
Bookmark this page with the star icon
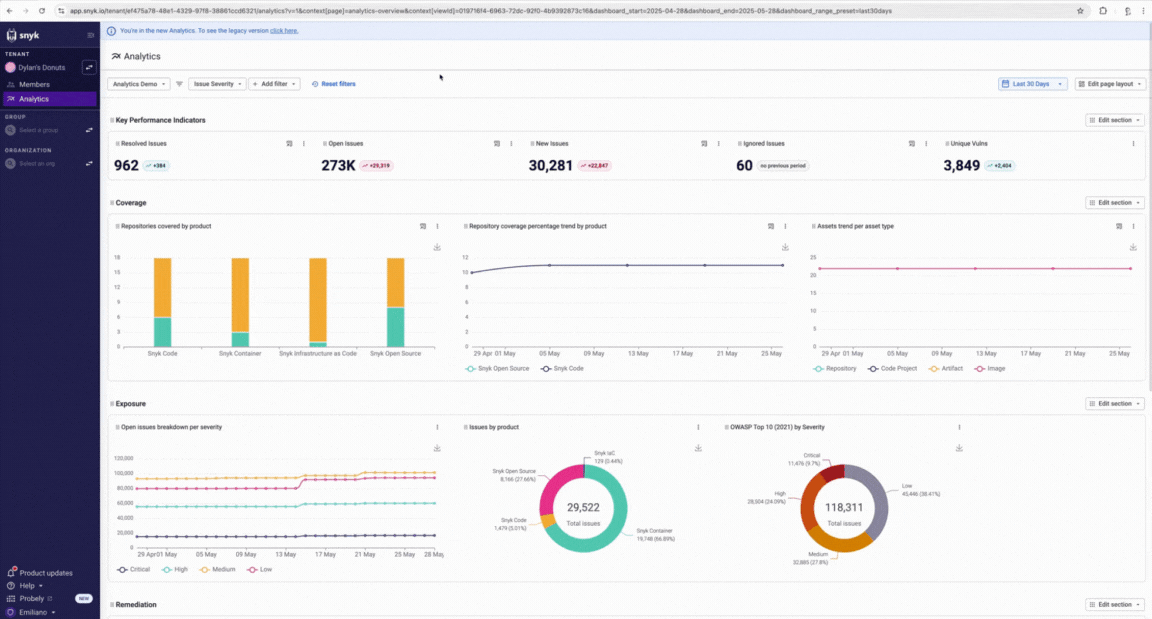(1080, 11)
